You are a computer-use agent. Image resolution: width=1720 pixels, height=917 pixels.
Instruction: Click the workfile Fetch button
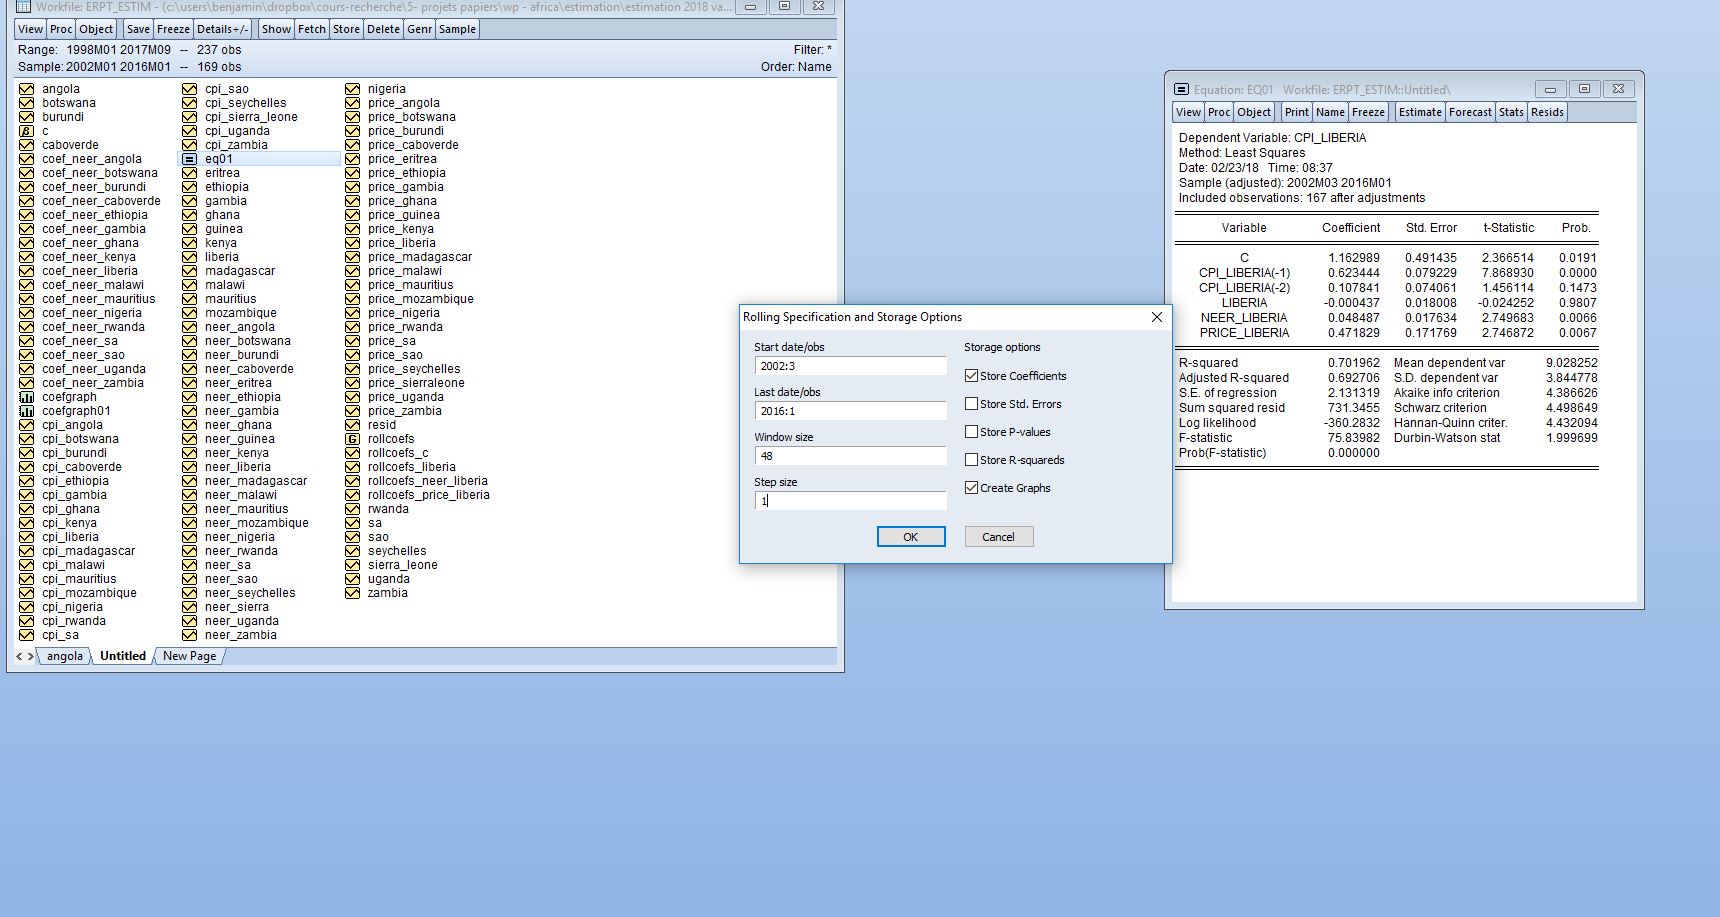coord(312,29)
